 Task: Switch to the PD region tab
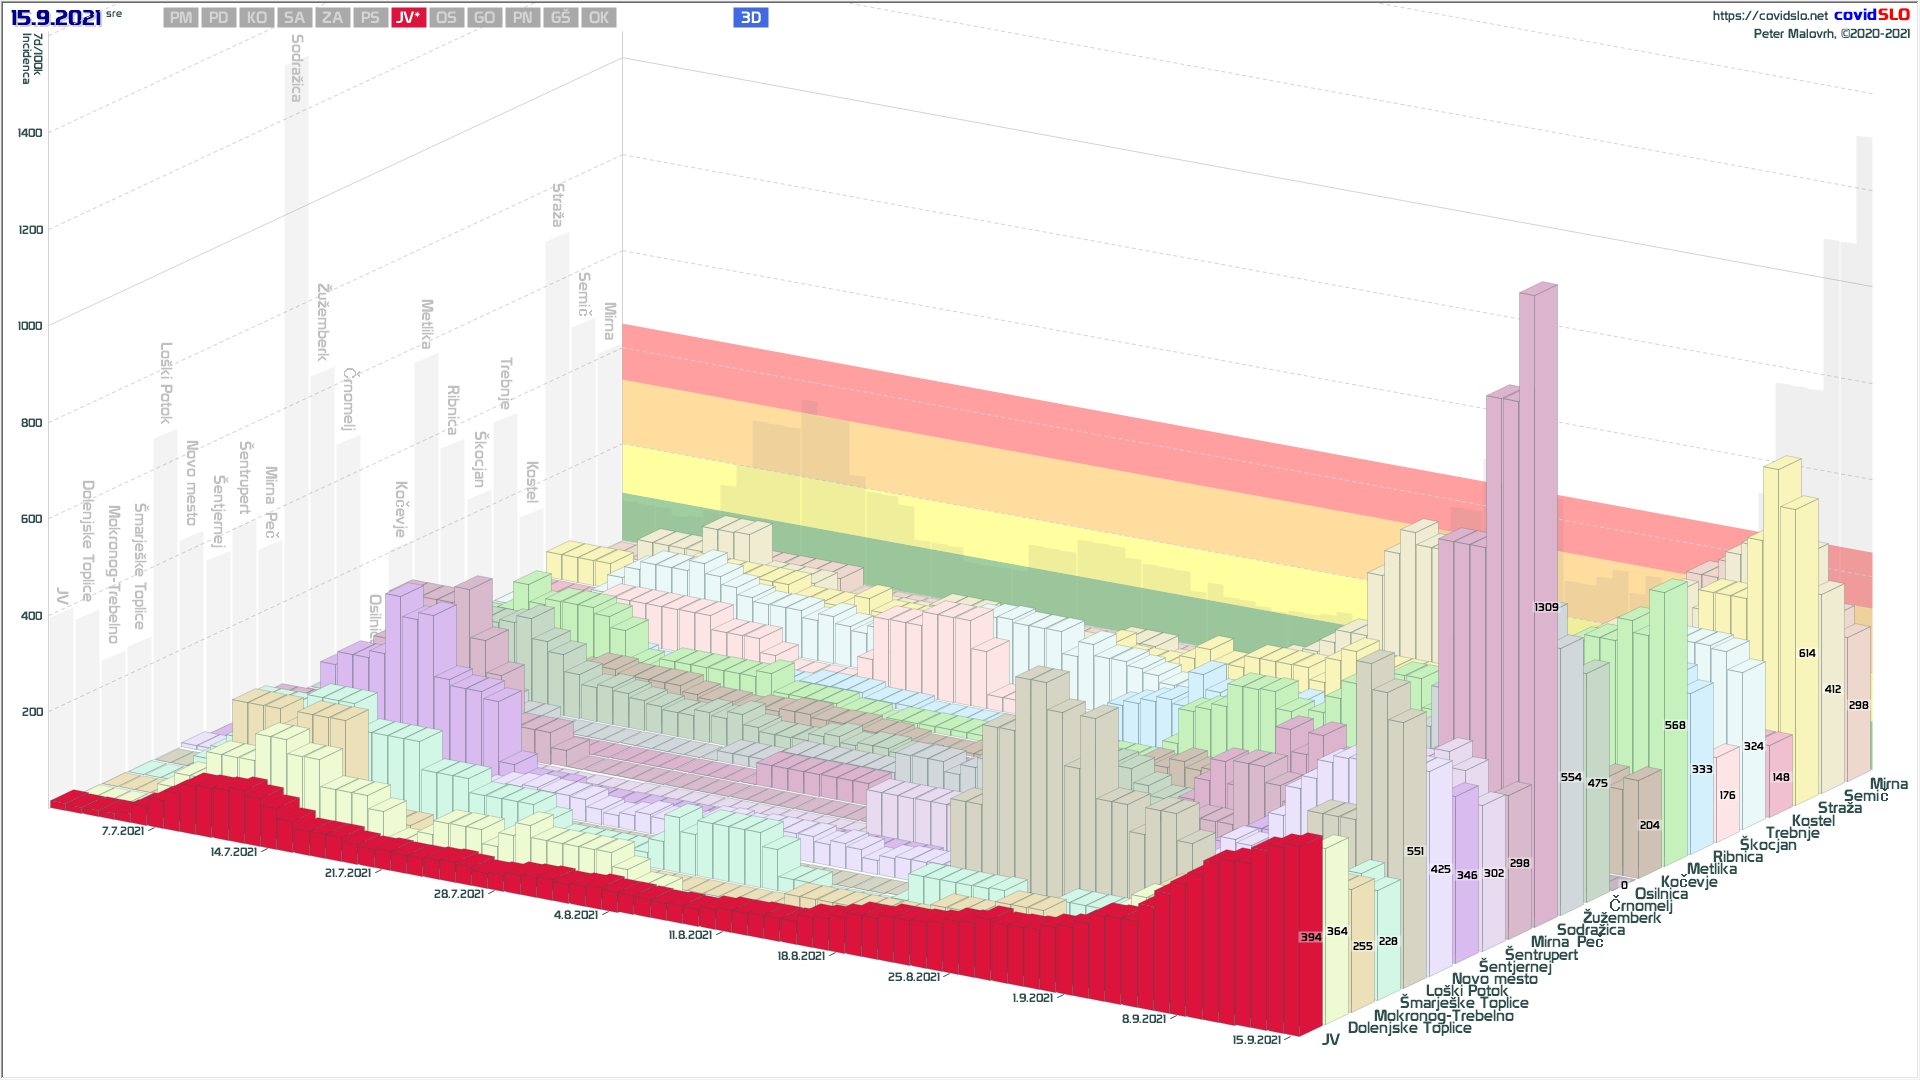tap(219, 18)
